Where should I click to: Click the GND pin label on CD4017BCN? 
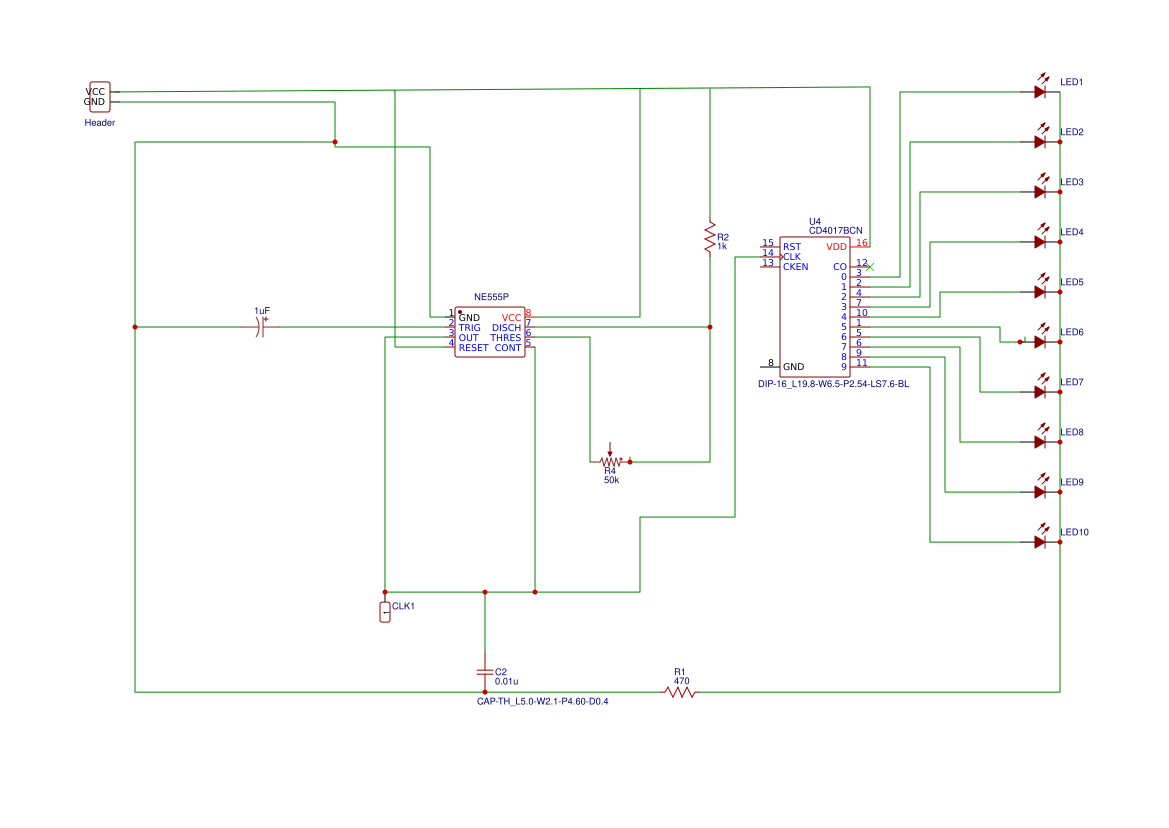(793, 367)
